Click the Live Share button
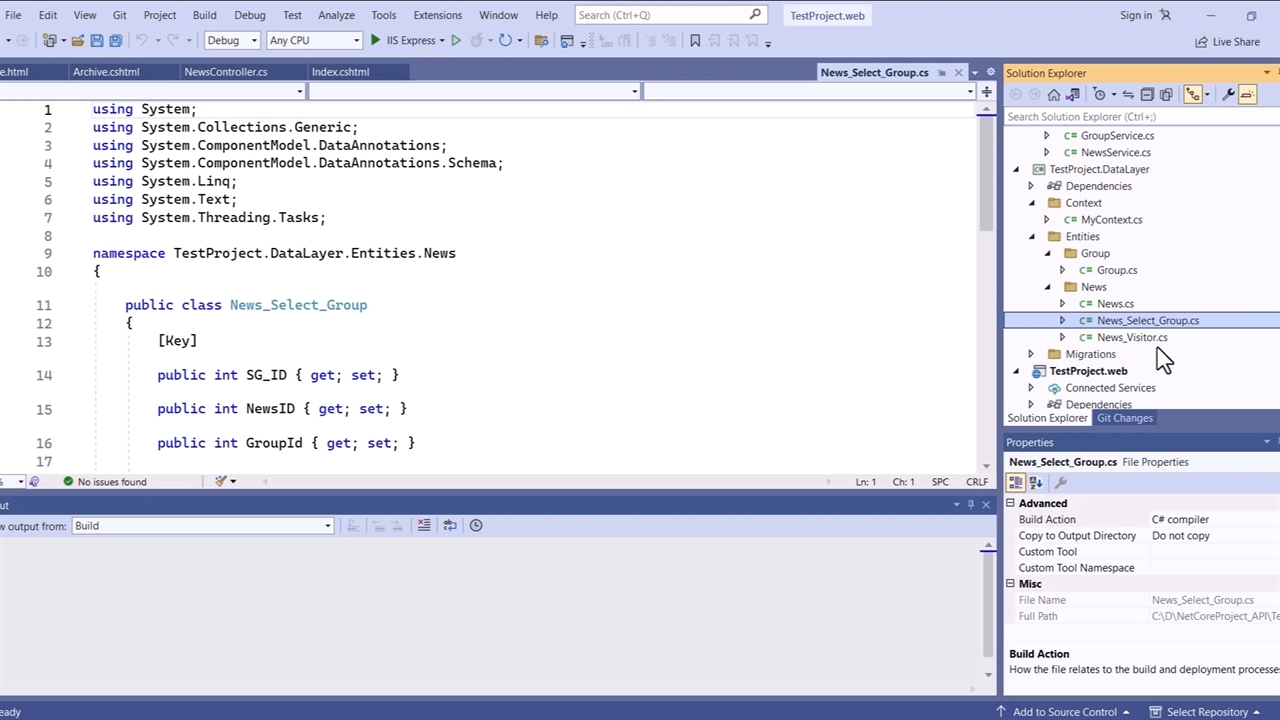Image resolution: width=1280 pixels, height=720 pixels. 1227,42
